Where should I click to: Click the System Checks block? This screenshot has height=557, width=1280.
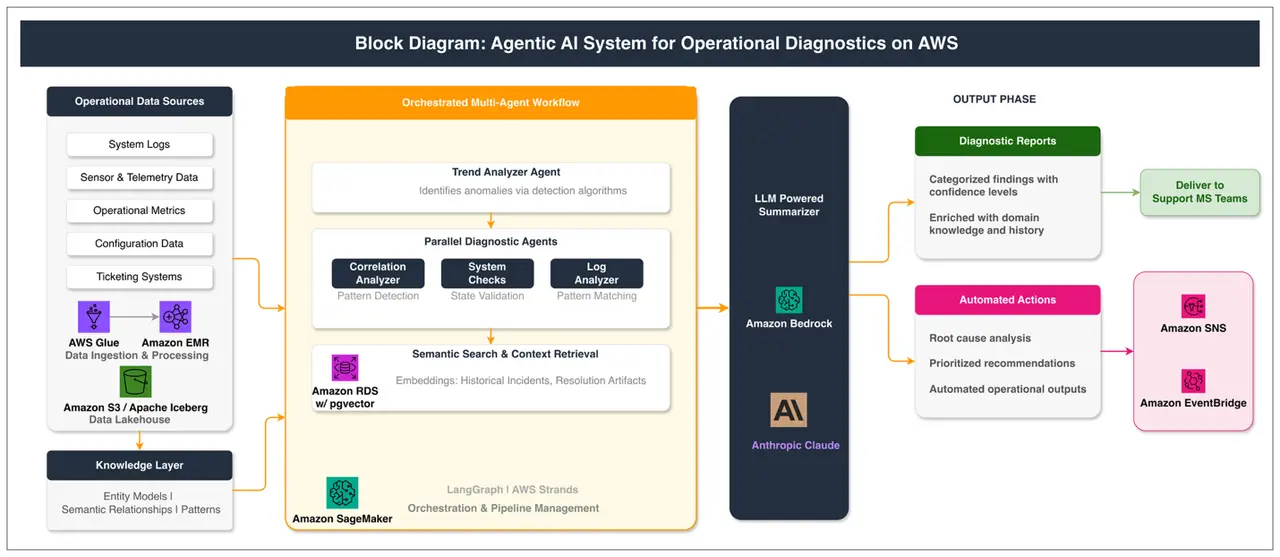487,274
